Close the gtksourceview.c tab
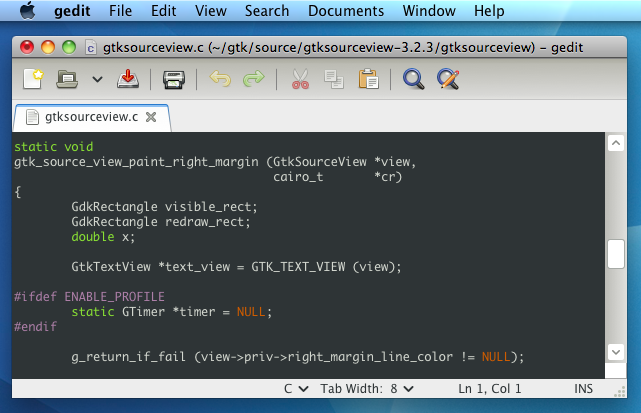This screenshot has width=641, height=413. [151, 117]
